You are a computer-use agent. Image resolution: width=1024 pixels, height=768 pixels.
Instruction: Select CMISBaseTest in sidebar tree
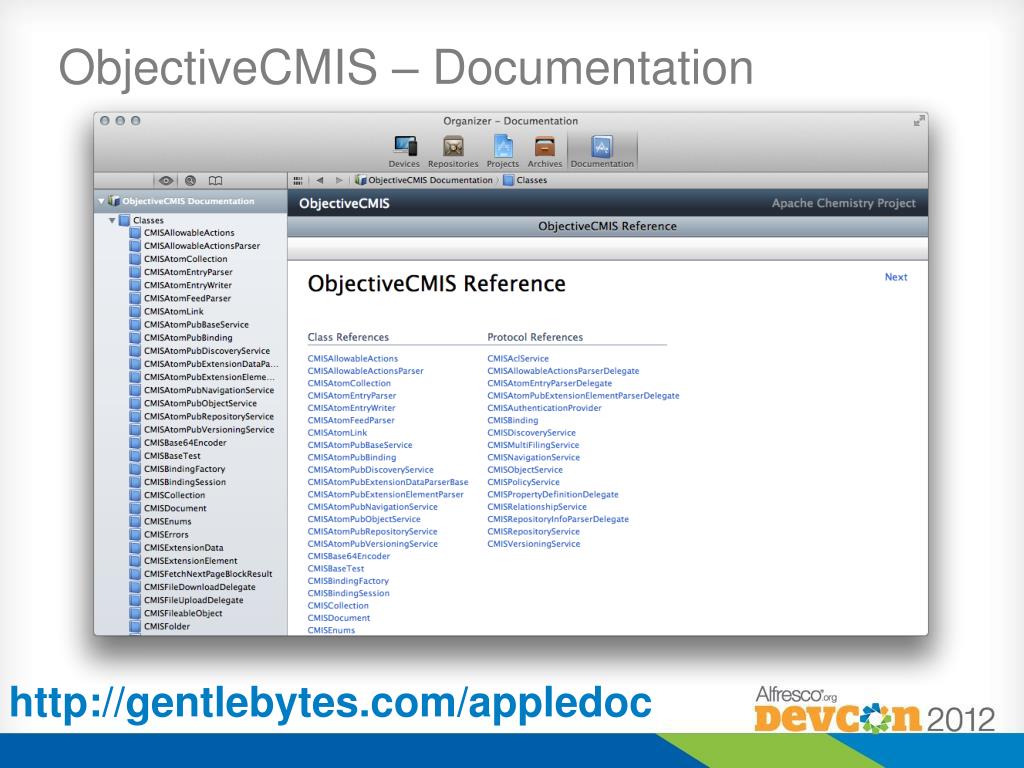click(x=165, y=456)
